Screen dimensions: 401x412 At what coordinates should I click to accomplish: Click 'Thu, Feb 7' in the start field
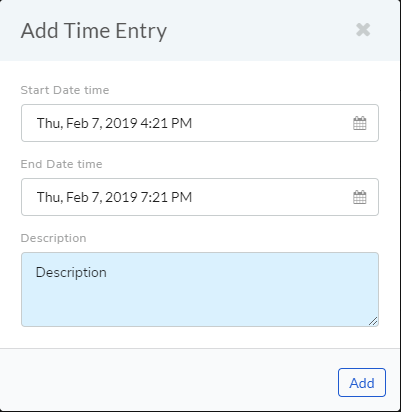tap(69, 123)
